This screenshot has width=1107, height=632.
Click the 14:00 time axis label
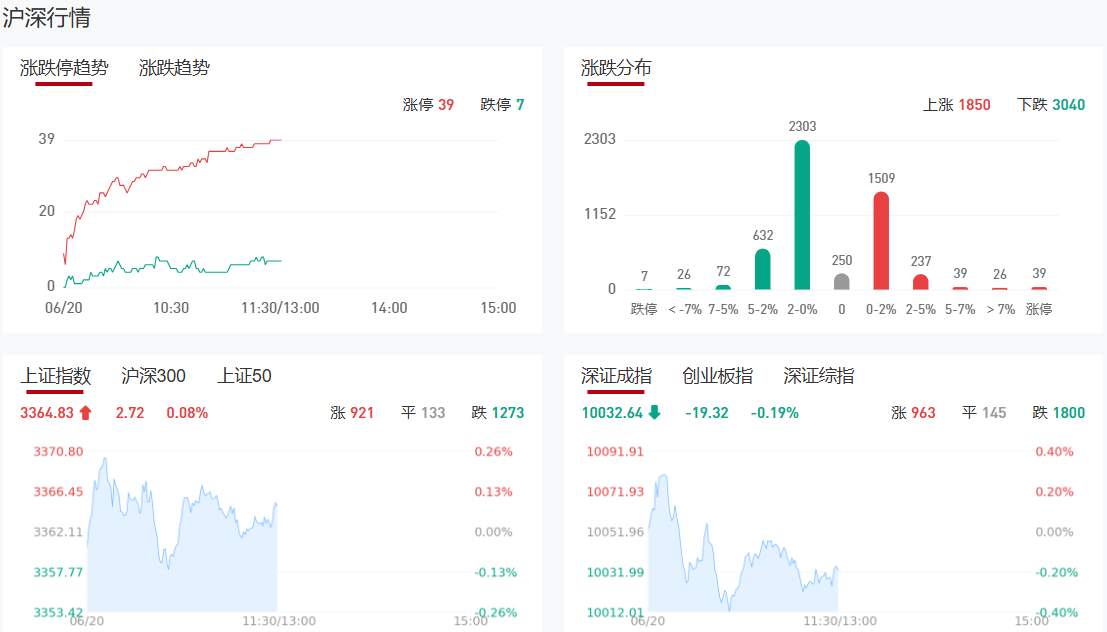(389, 308)
